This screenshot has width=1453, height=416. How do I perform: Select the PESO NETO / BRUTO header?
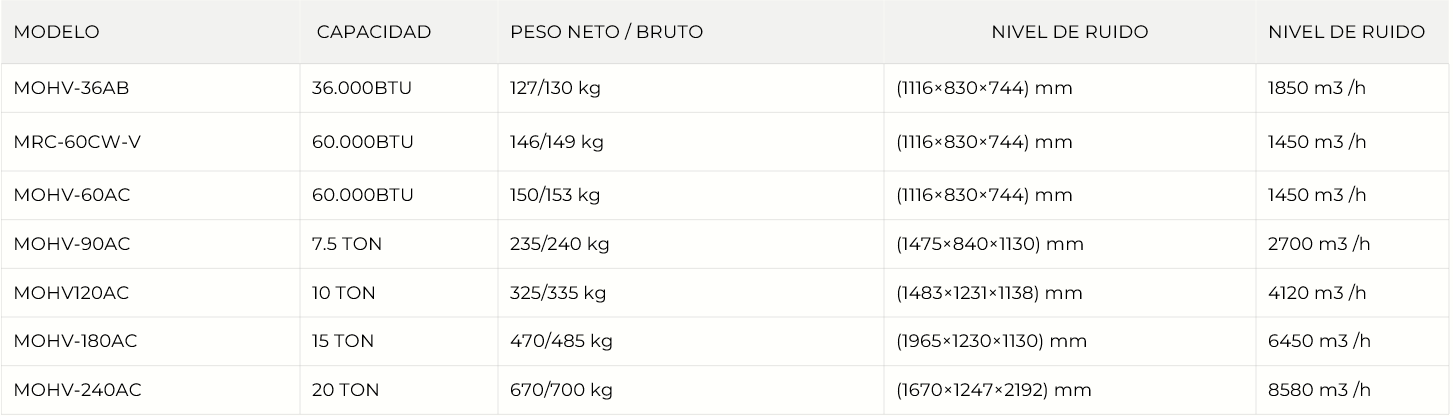pyautogui.click(x=606, y=32)
